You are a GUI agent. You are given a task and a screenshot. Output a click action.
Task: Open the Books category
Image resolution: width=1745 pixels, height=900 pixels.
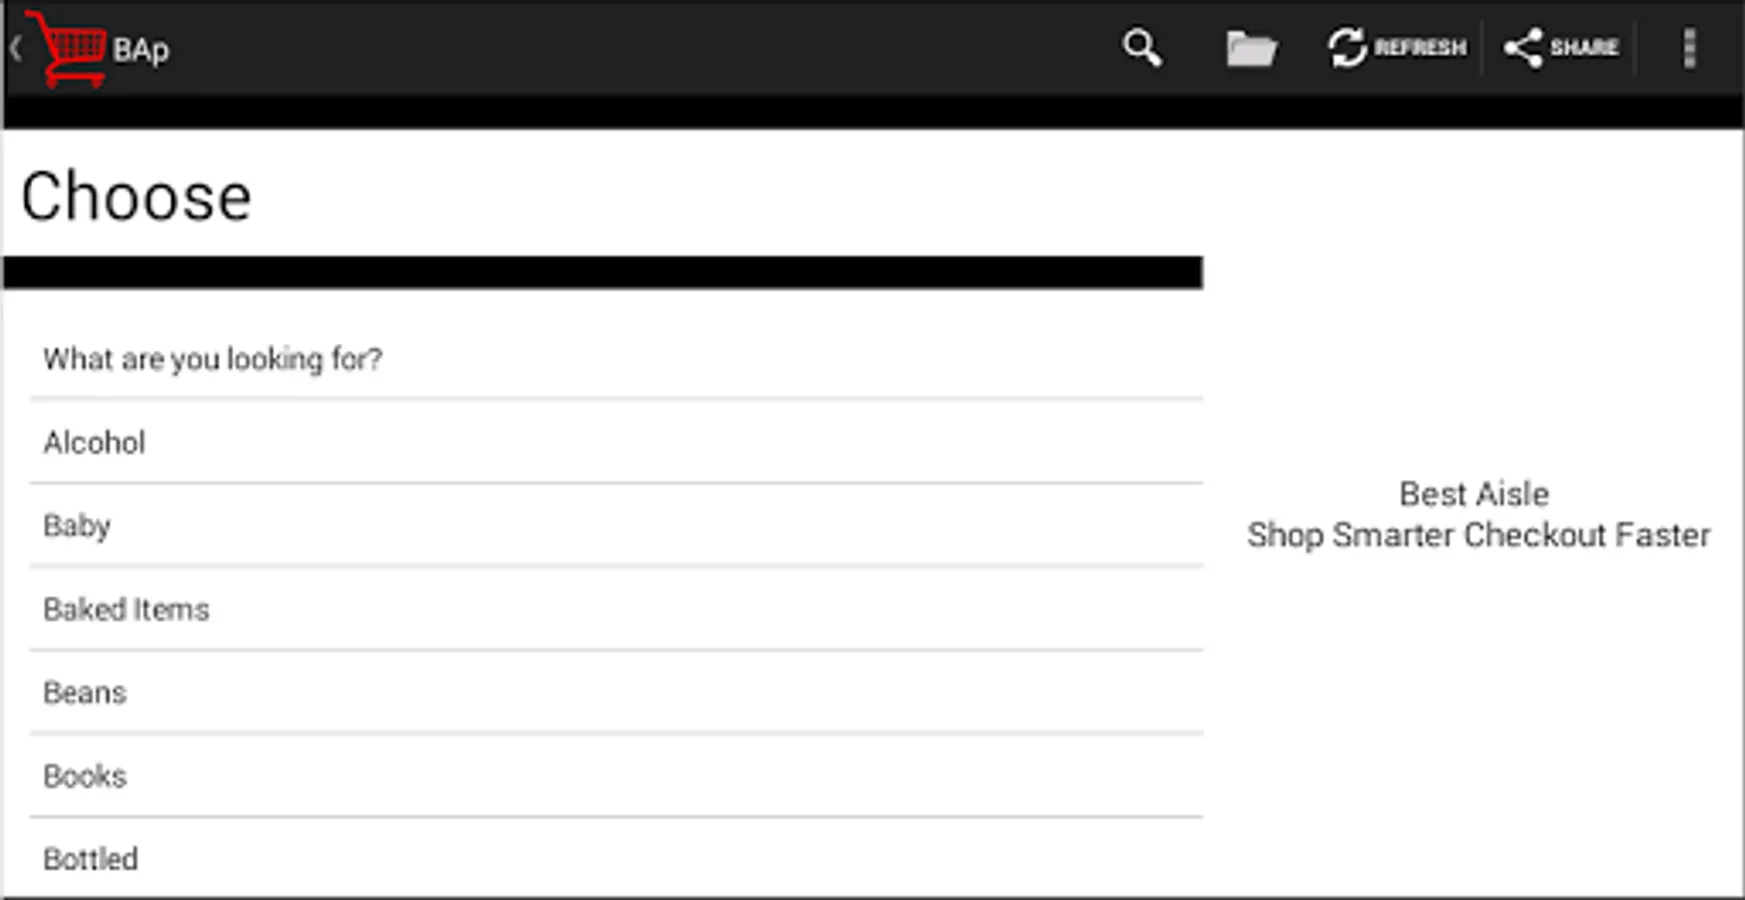tap(85, 776)
